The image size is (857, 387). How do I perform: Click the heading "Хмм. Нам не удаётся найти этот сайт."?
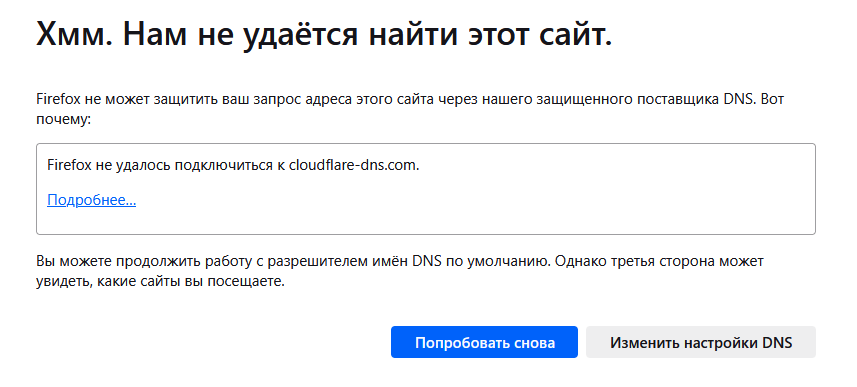(324, 35)
